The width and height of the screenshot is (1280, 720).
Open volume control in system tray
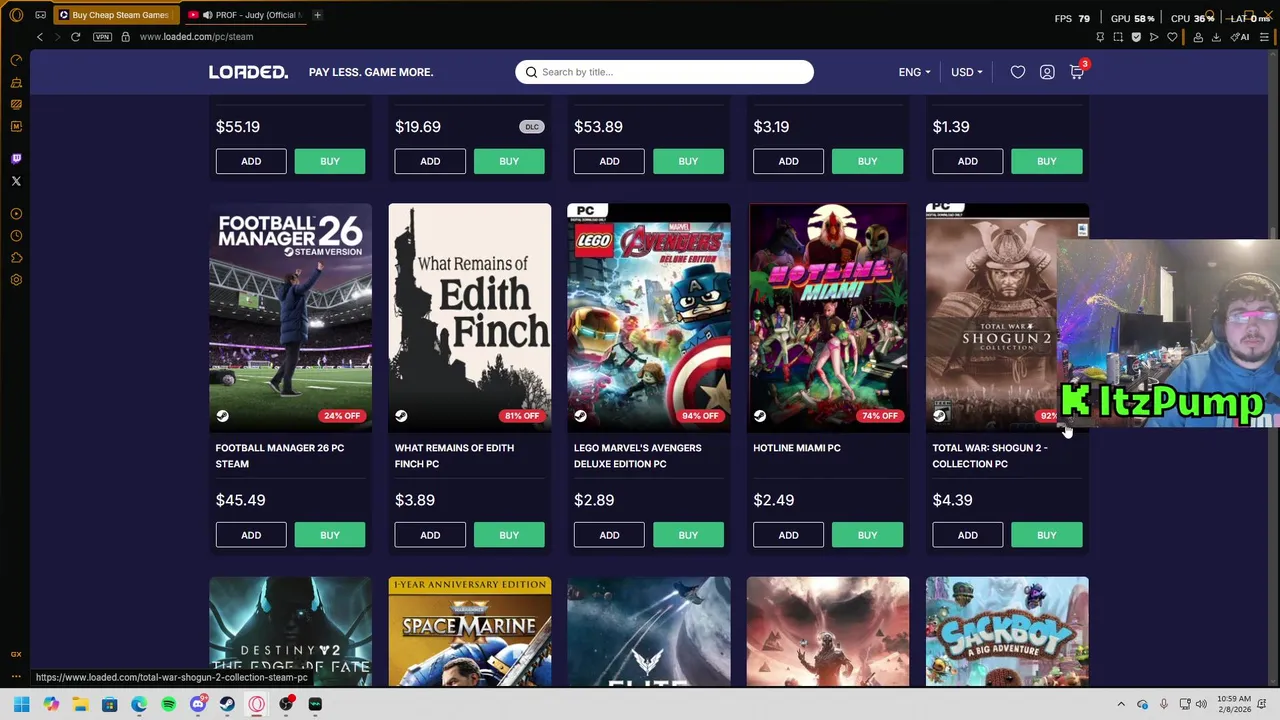(x=1201, y=704)
